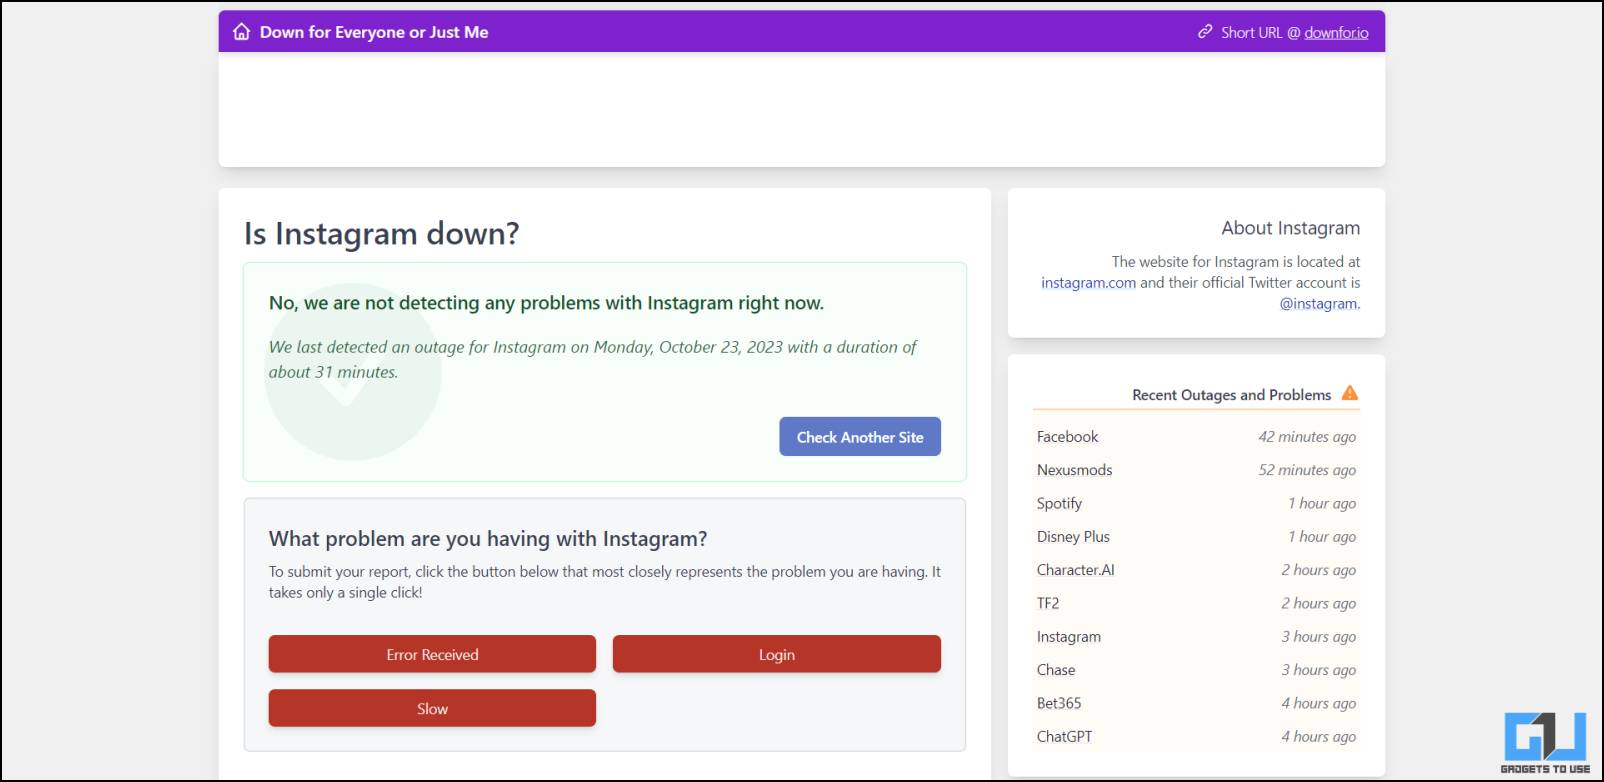Viewport: 1604px width, 782px height.
Task: Click '4 hours ago' next to ChatGPT
Action: point(1319,736)
